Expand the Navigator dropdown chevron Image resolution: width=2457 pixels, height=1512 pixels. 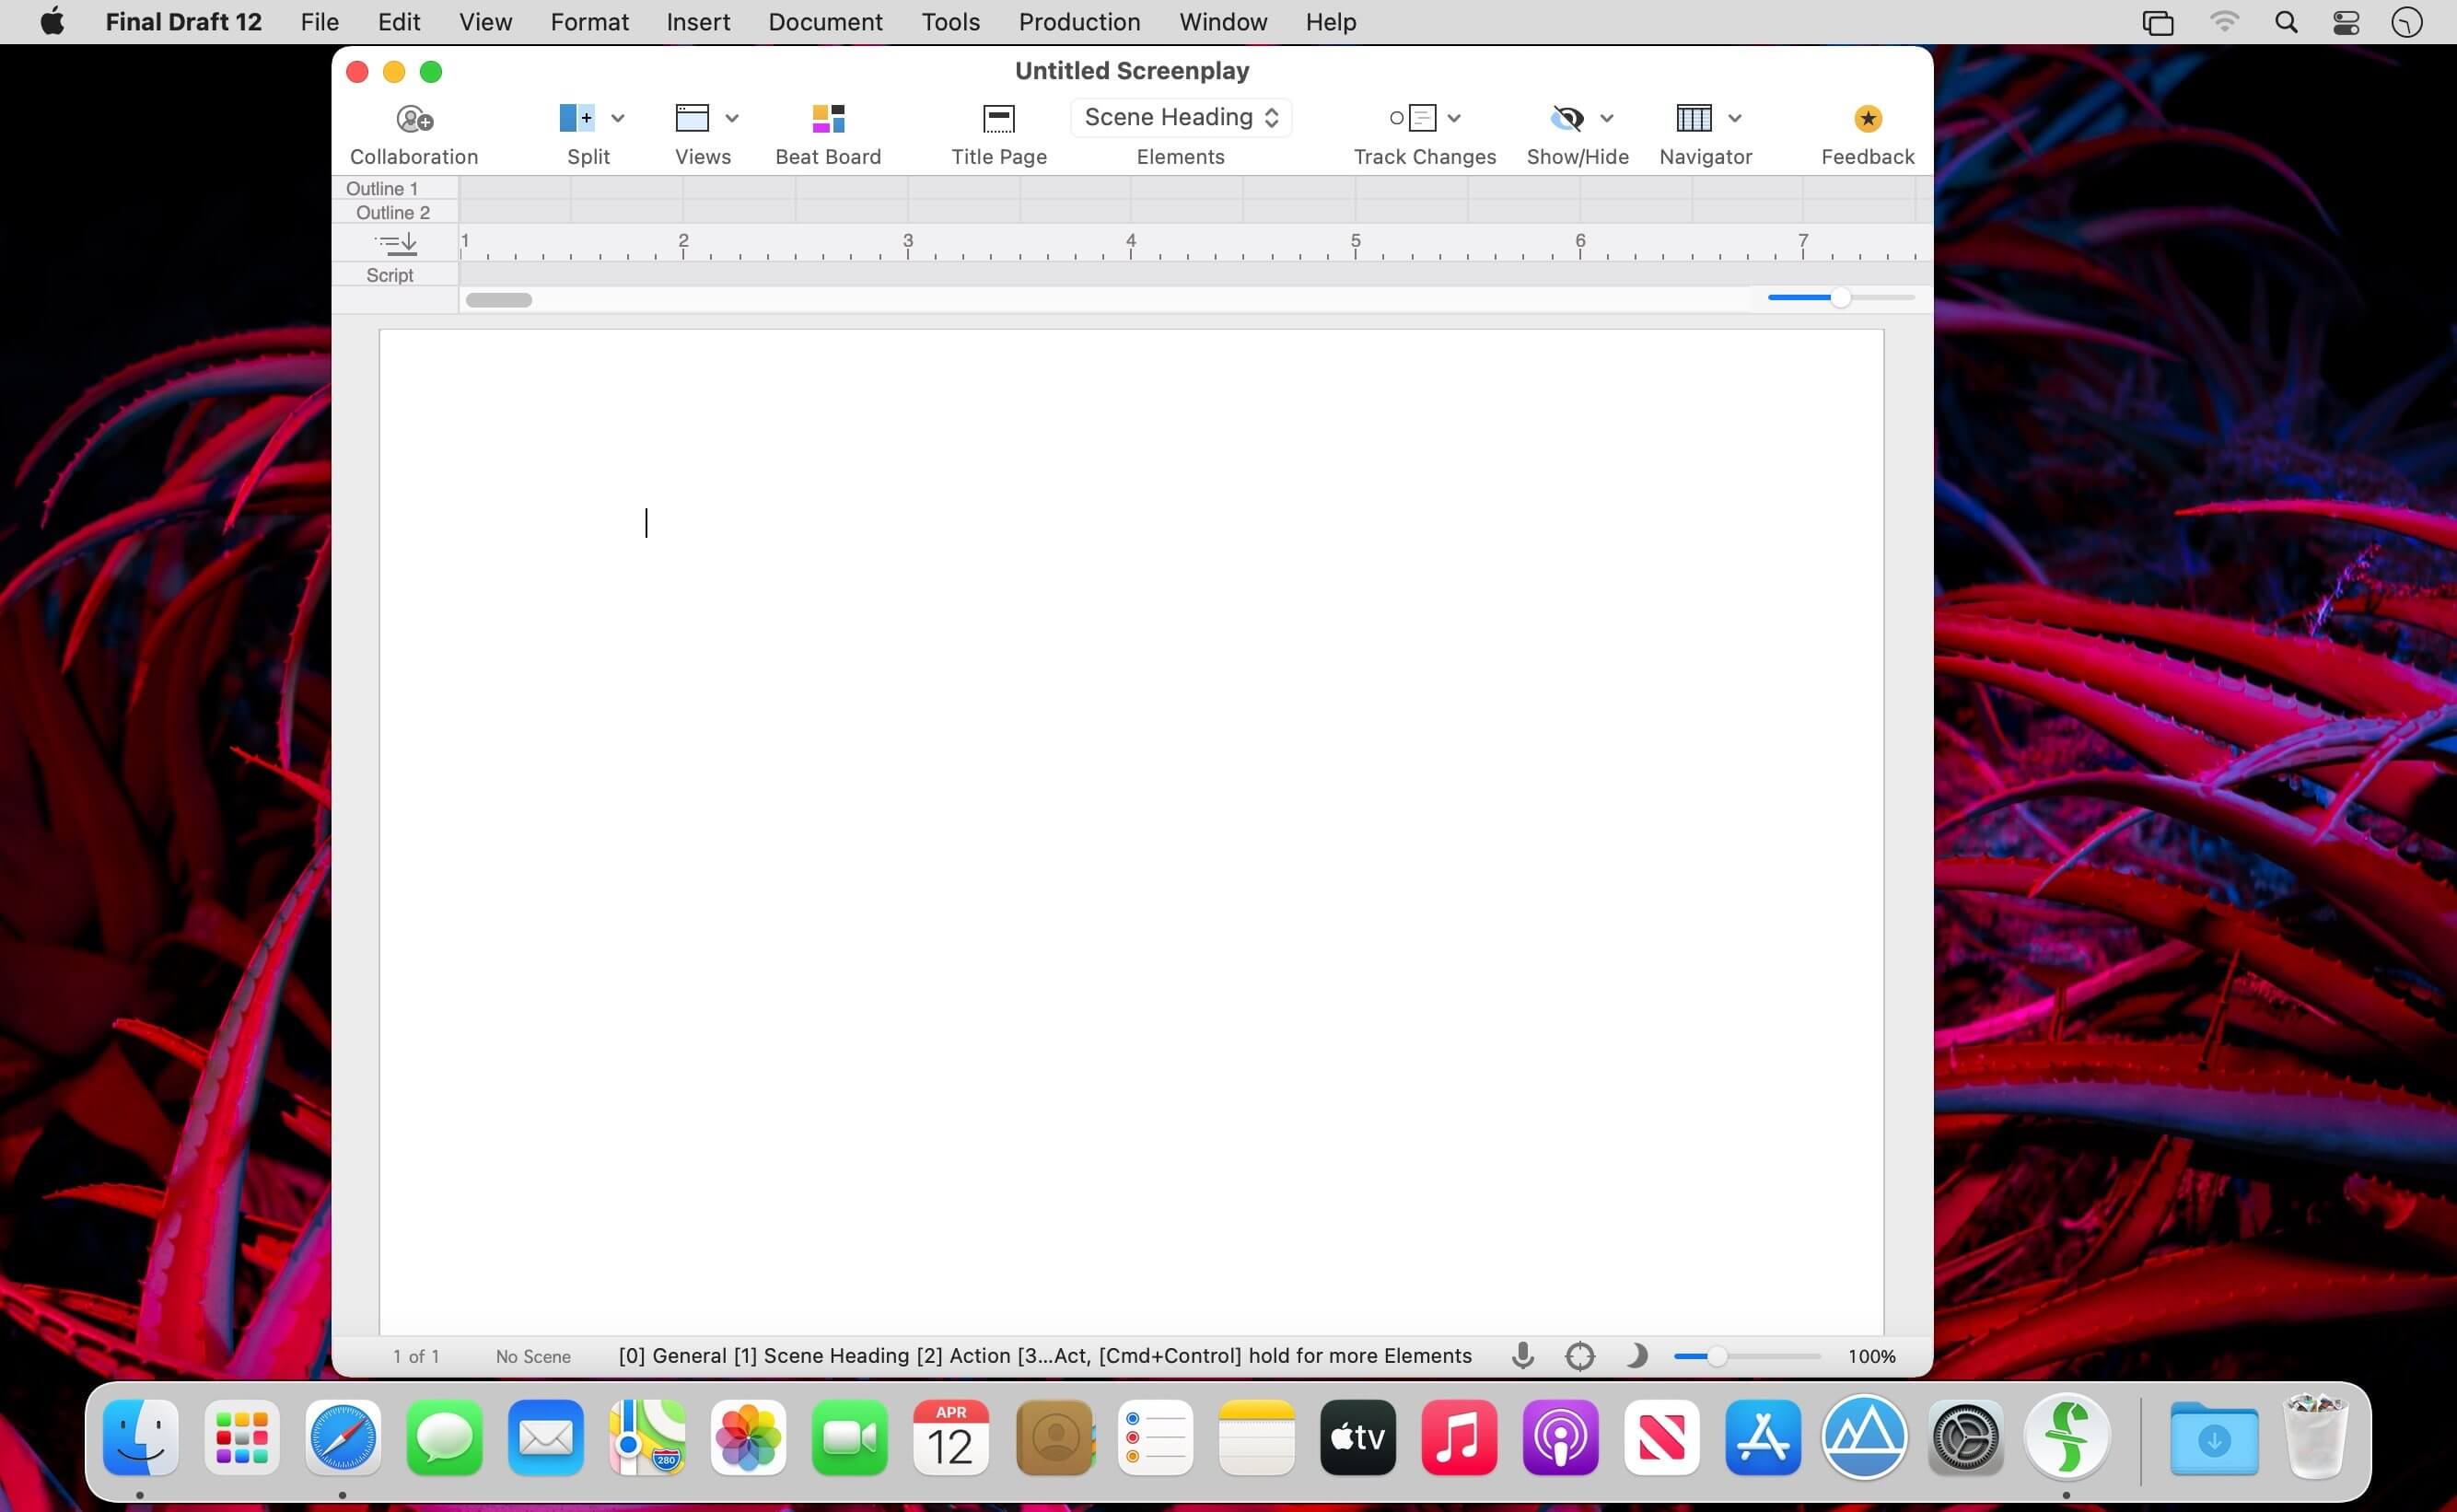[x=1735, y=118]
